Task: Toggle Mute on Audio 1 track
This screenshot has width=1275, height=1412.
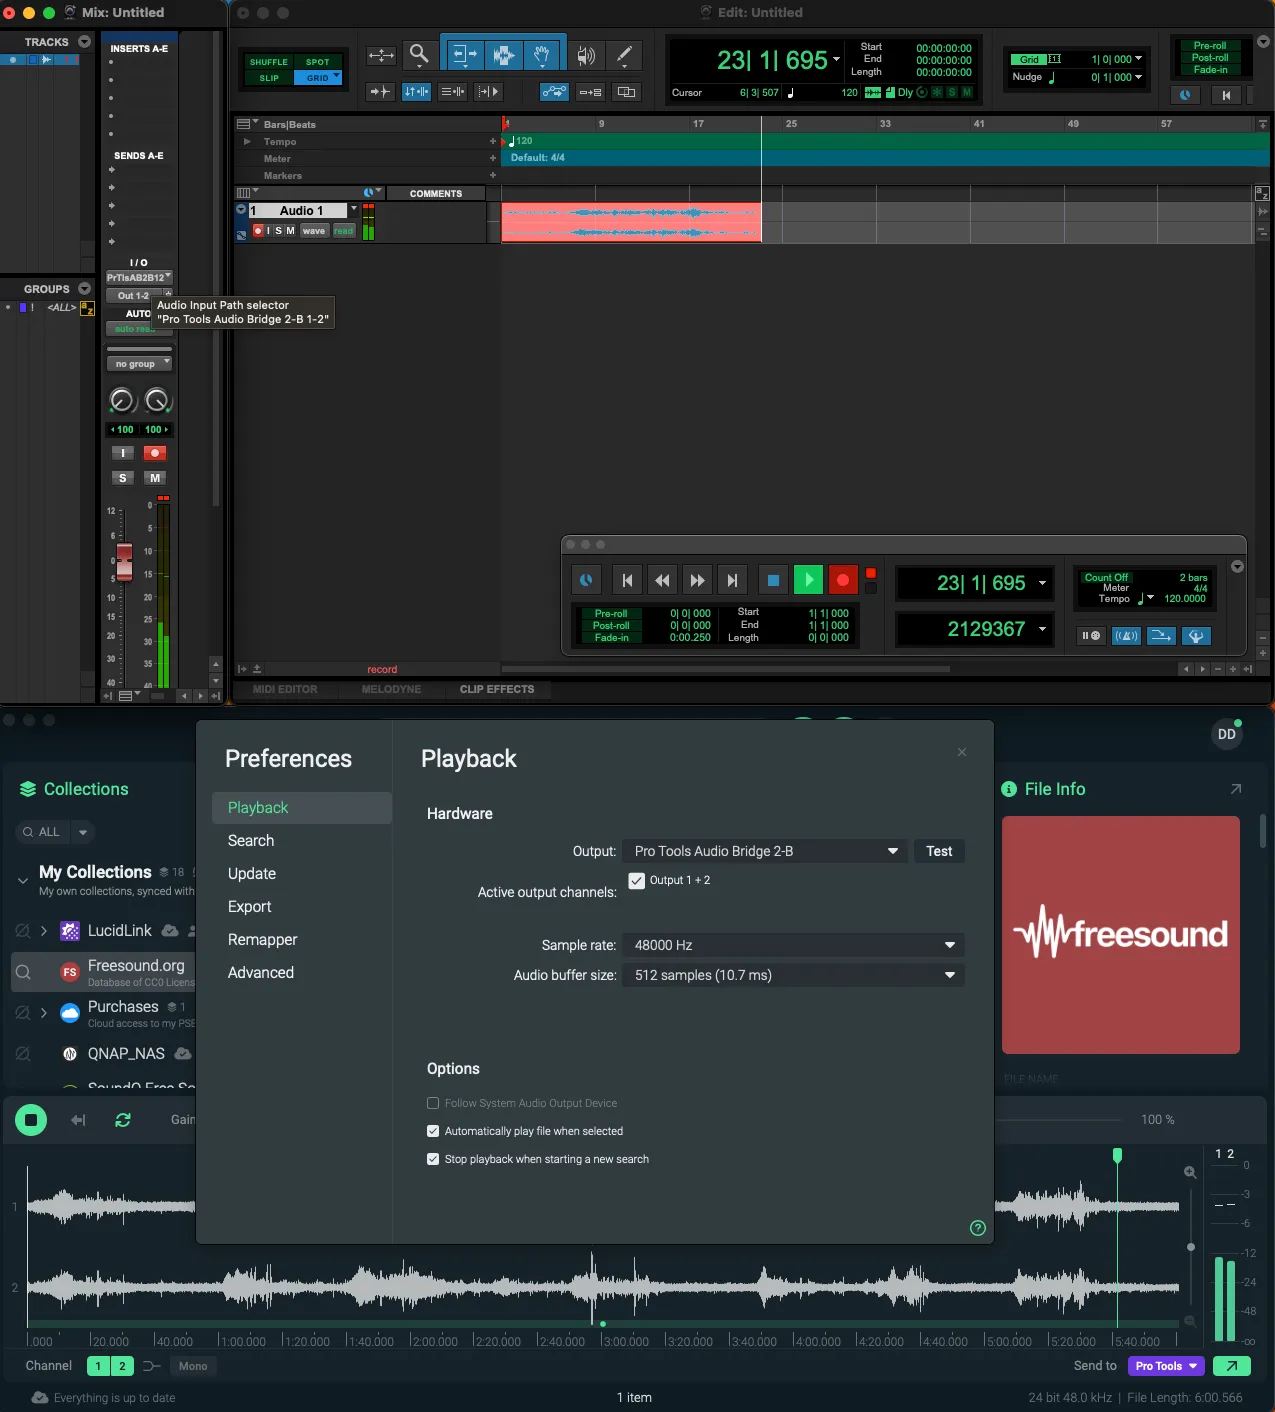Action: click(x=291, y=231)
